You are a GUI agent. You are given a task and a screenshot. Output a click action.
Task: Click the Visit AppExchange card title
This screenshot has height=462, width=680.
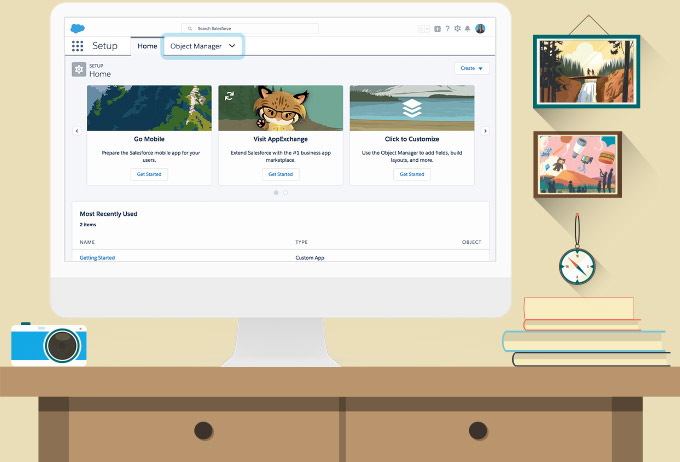[281, 139]
